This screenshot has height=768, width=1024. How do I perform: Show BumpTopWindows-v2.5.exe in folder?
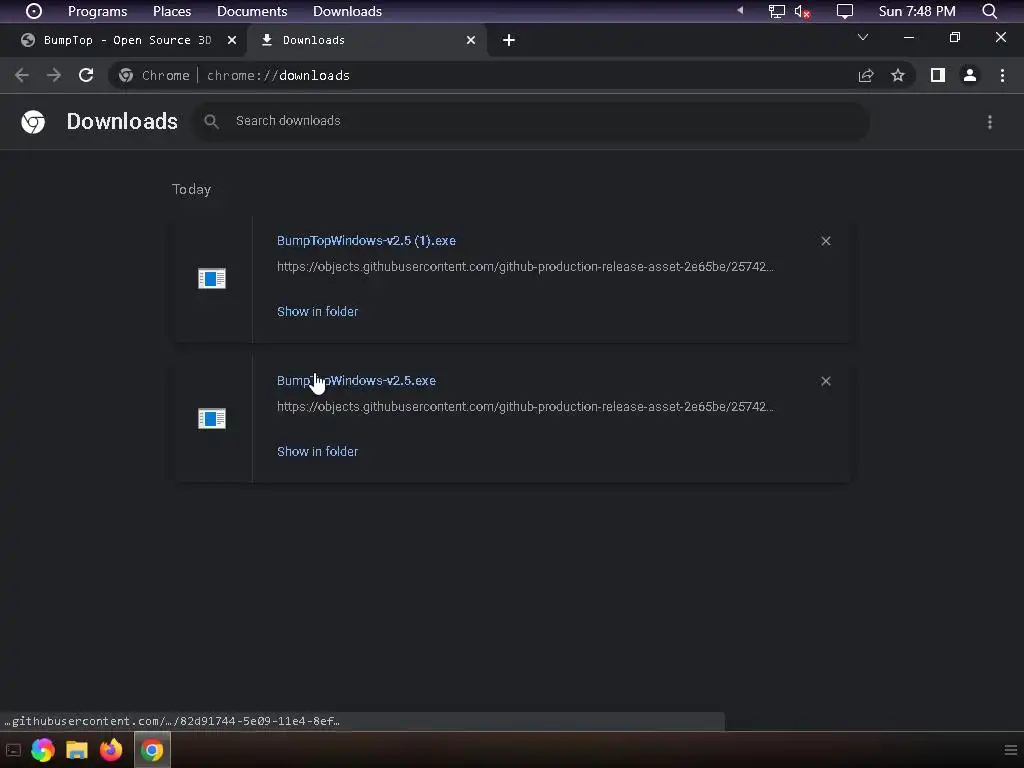click(x=317, y=451)
